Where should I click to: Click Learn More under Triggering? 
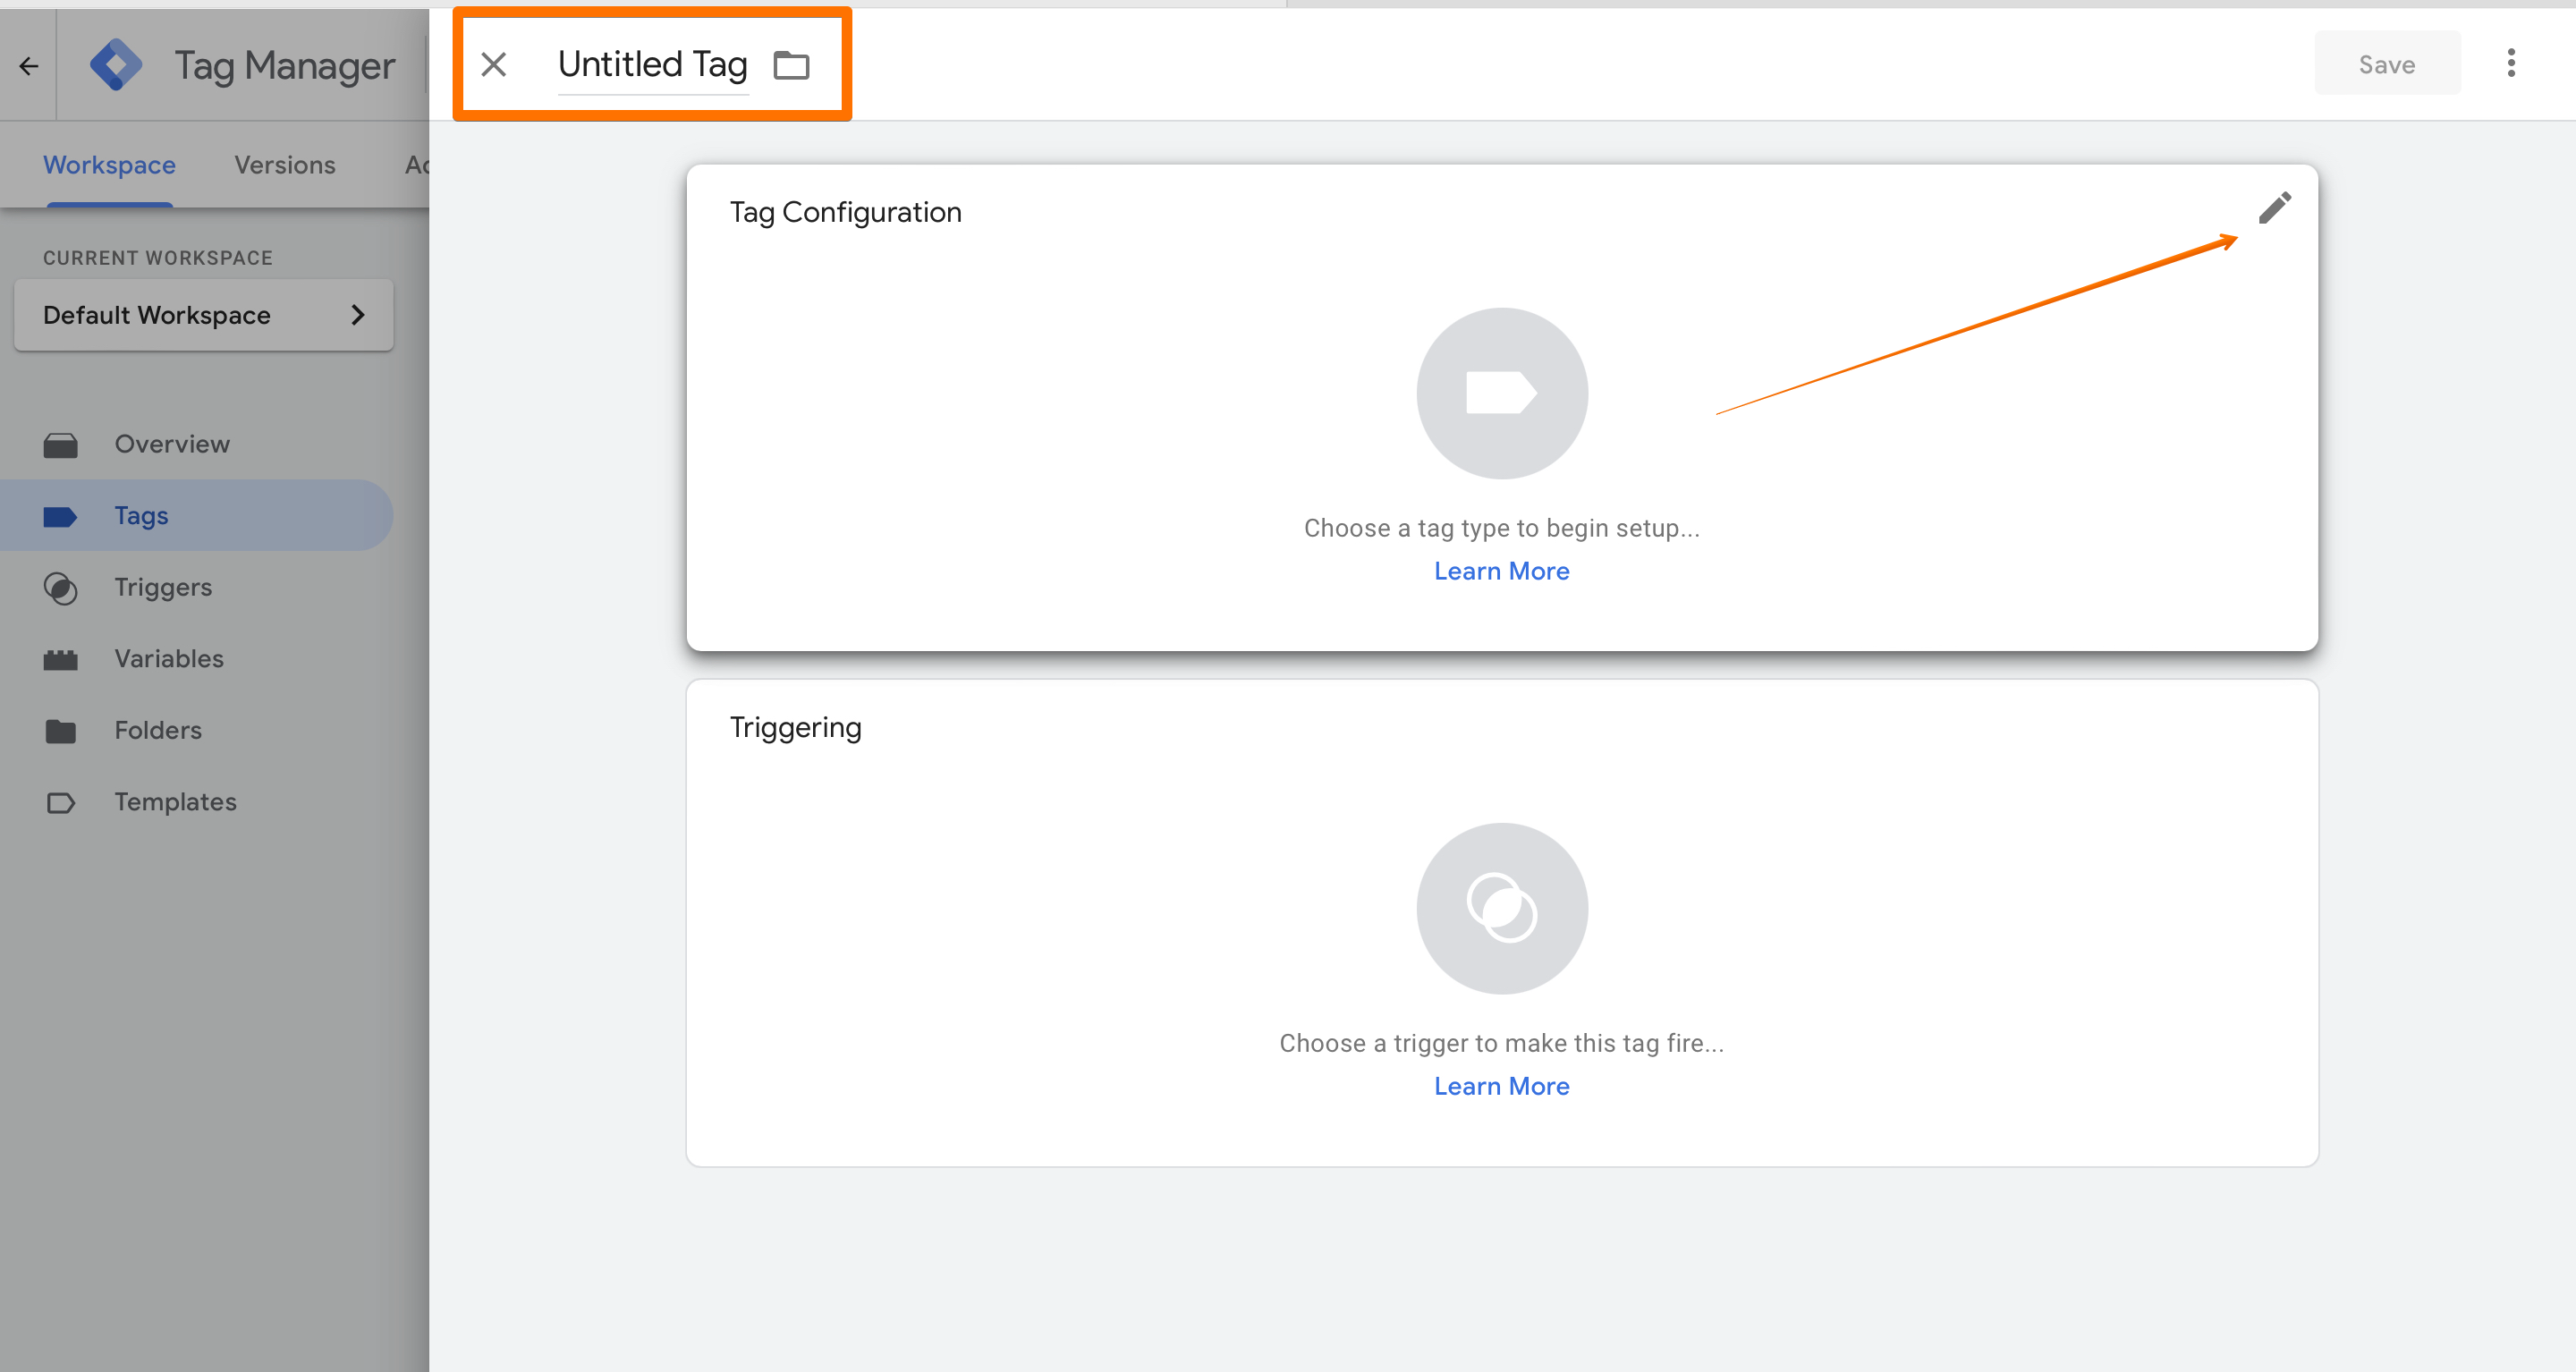point(1501,1086)
